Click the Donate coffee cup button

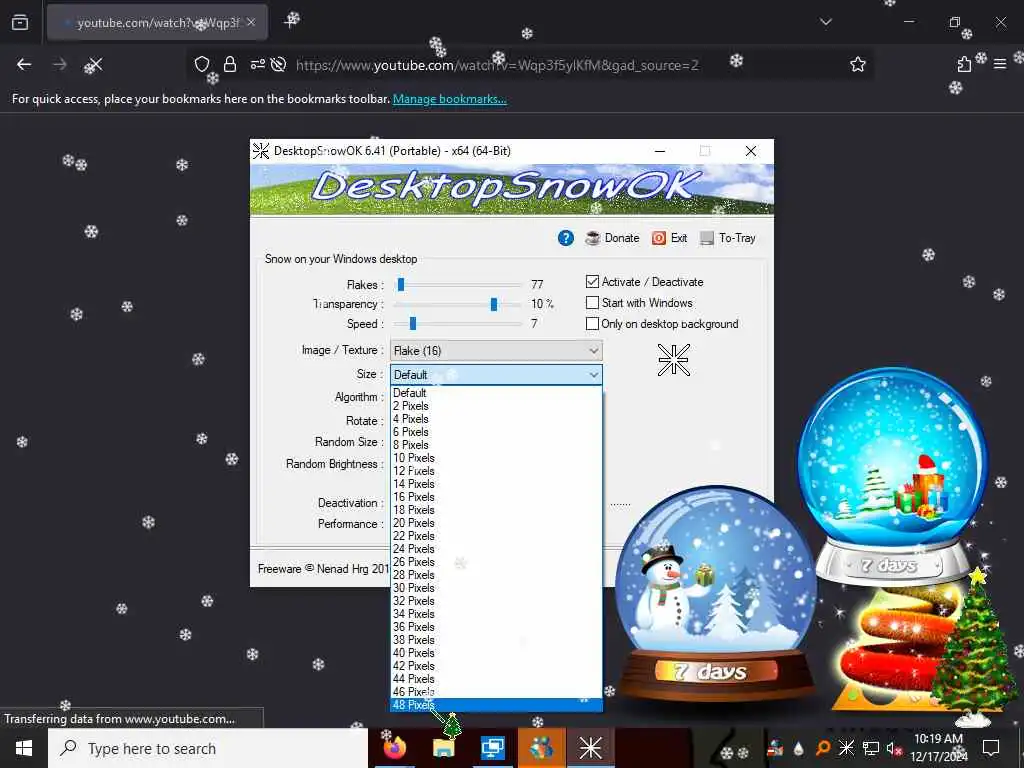(613, 238)
